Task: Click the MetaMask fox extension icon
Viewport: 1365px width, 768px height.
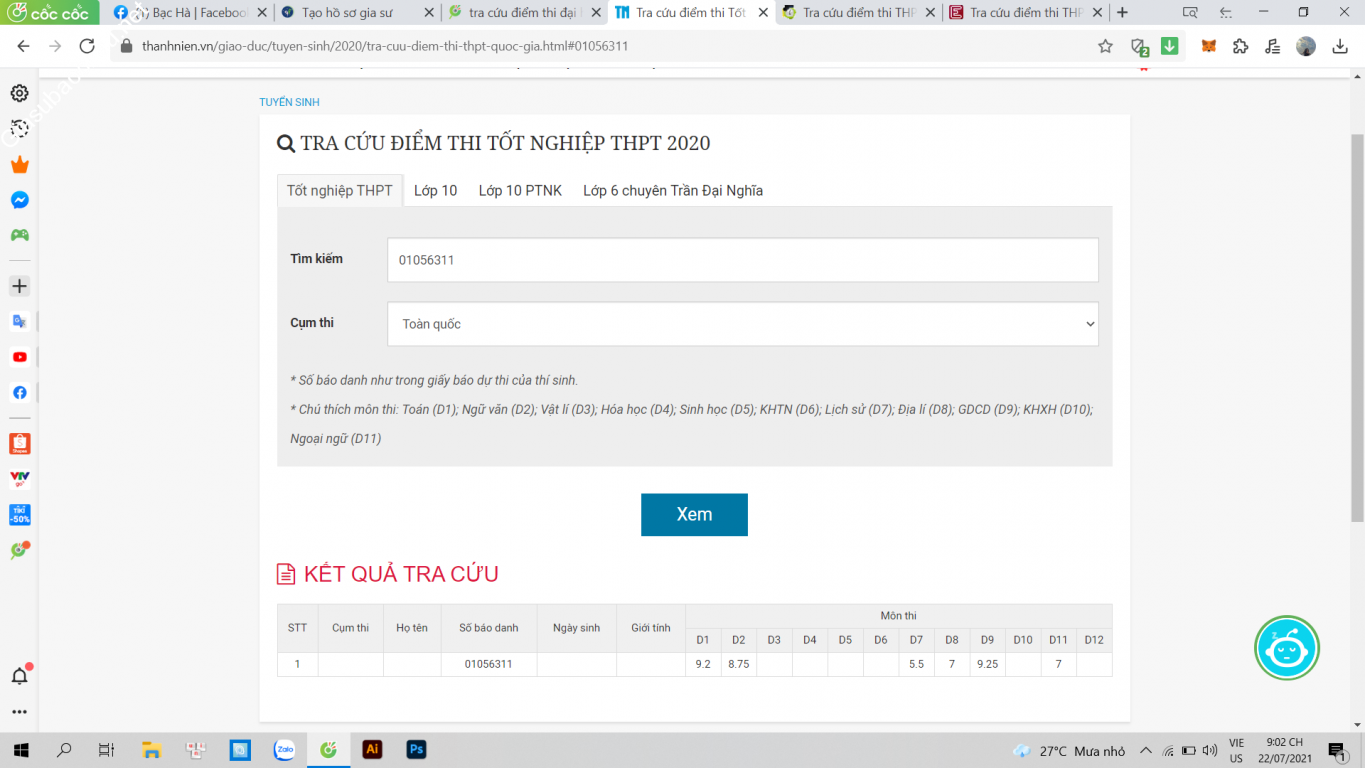Action: pyautogui.click(x=1209, y=46)
